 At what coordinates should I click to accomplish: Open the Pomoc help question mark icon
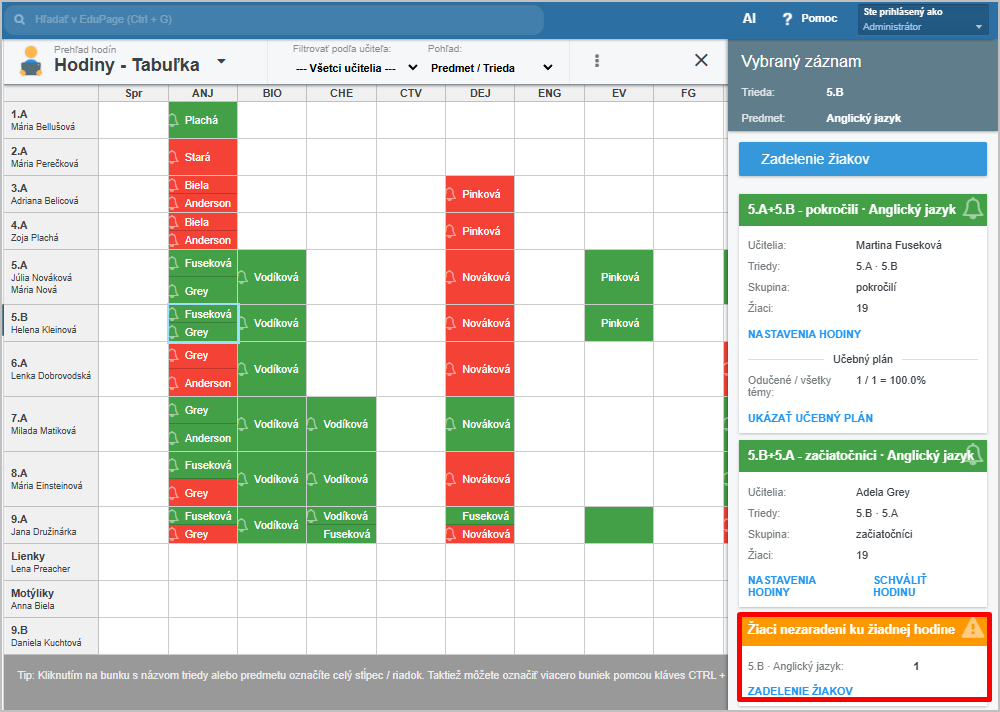click(787, 19)
